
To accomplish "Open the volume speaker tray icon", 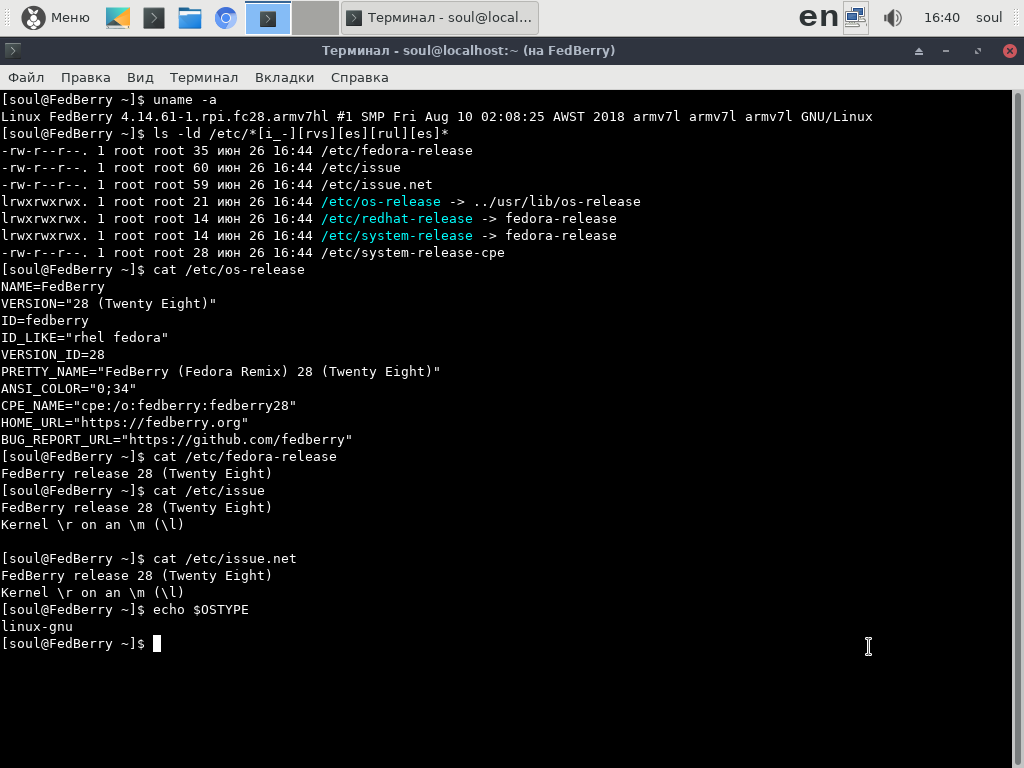I will 893,18.
